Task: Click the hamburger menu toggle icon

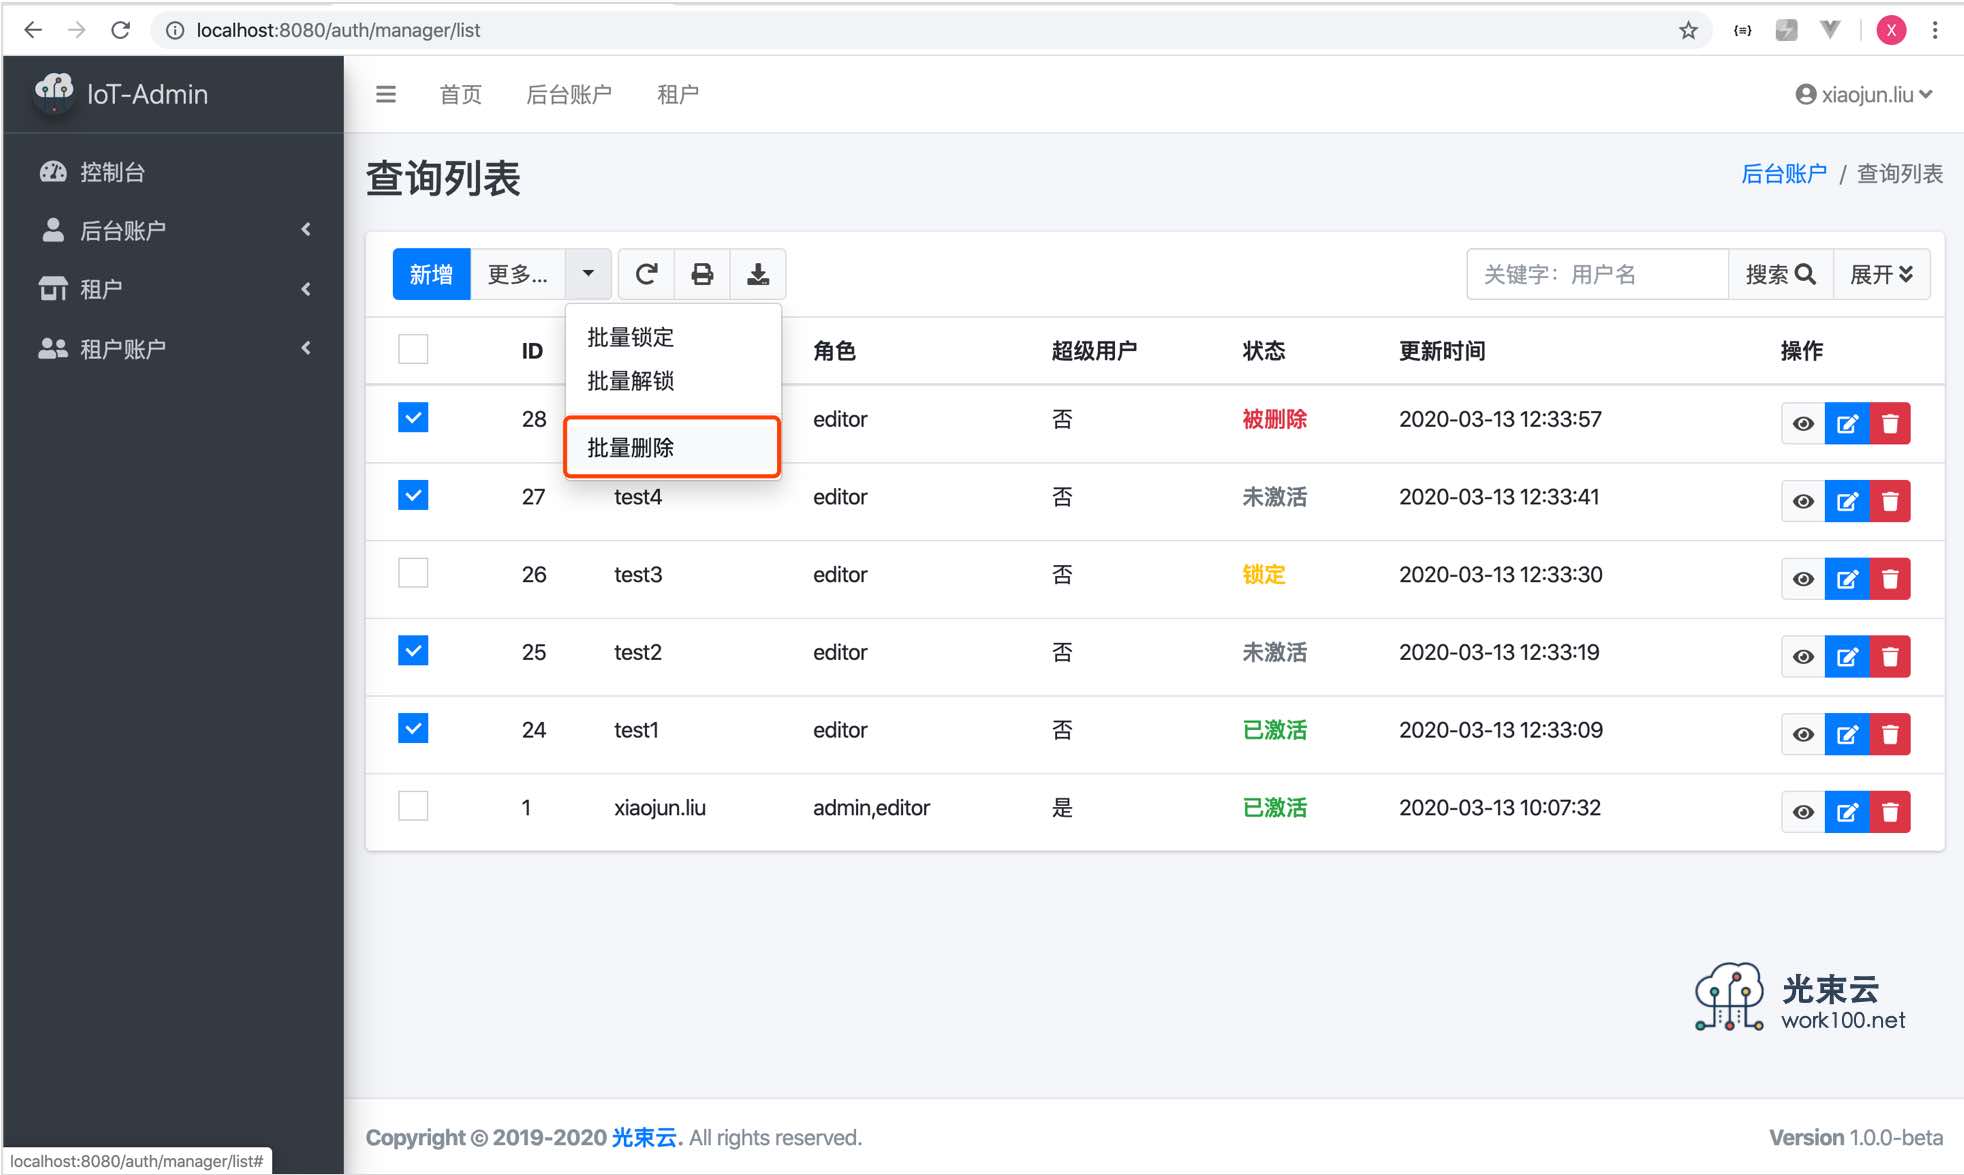Action: pyautogui.click(x=385, y=94)
